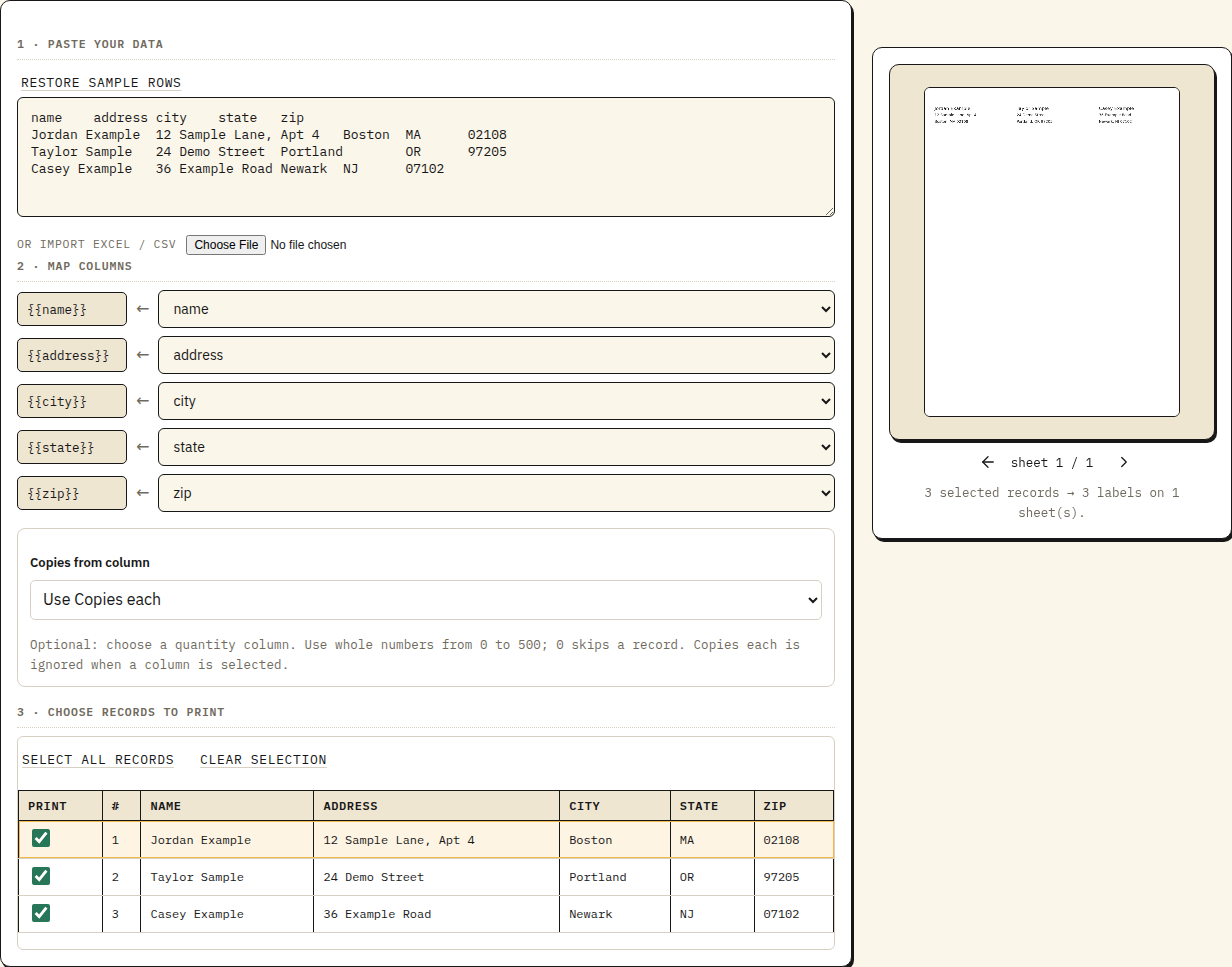Open the Copies from column dropdown
This screenshot has width=1232, height=967.
[x=426, y=600]
